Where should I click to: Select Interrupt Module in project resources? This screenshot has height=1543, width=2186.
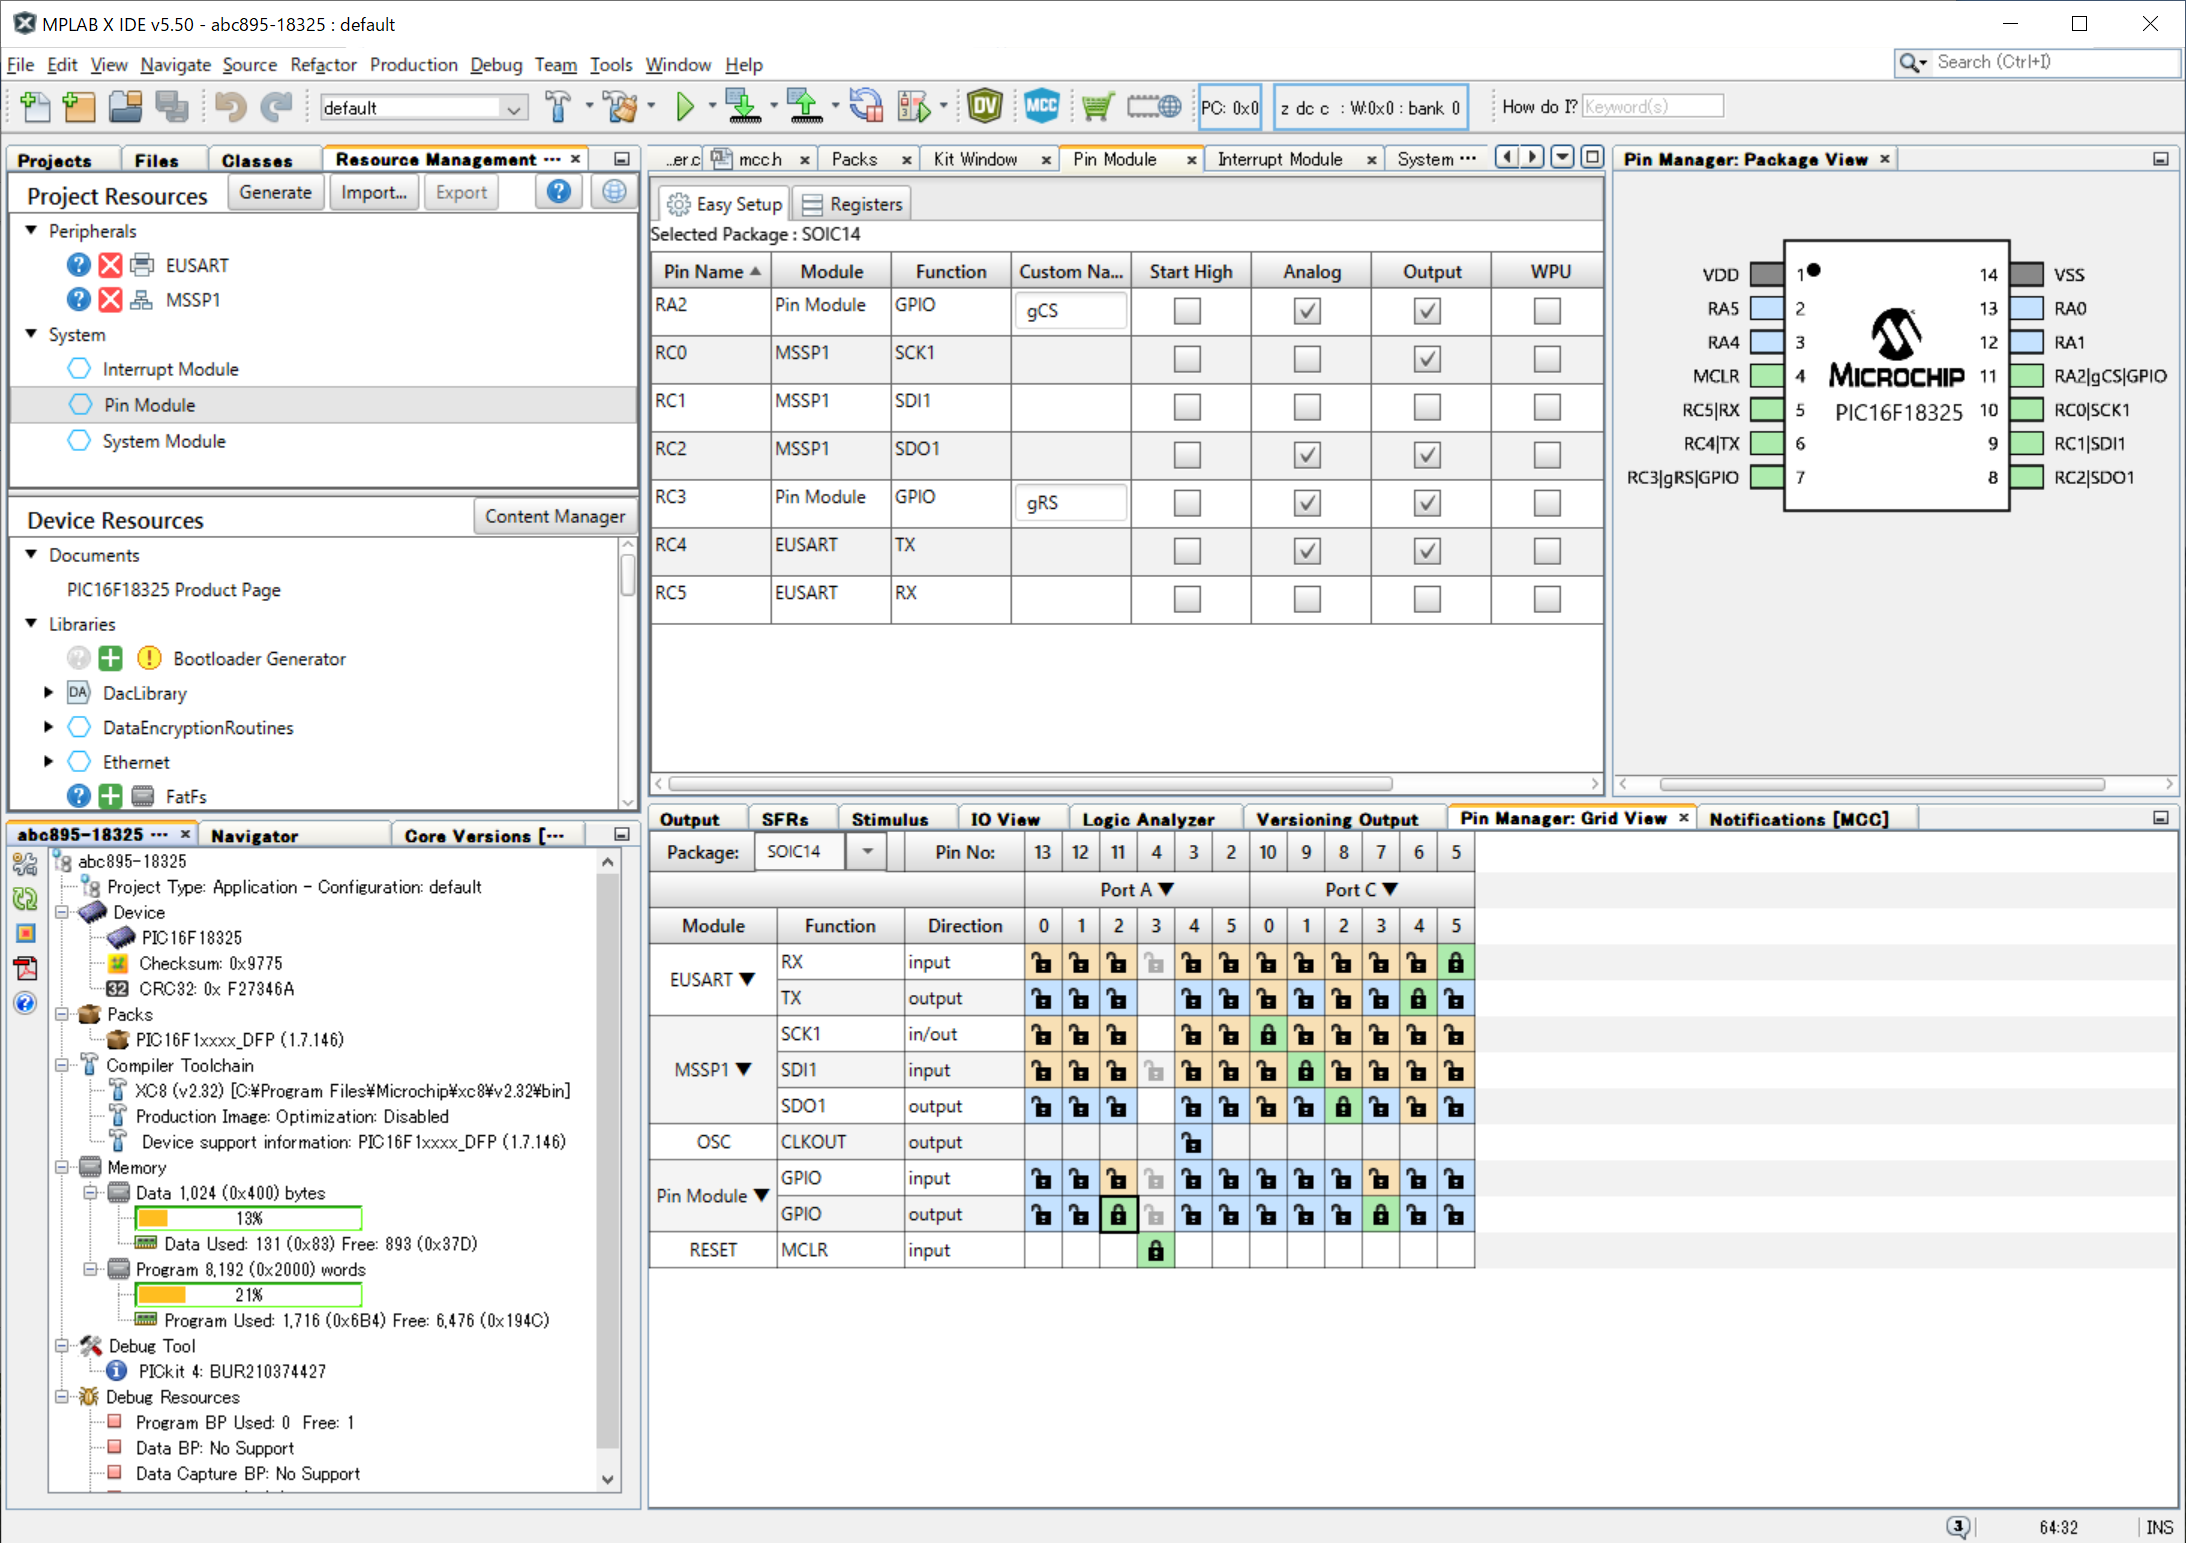click(x=171, y=369)
